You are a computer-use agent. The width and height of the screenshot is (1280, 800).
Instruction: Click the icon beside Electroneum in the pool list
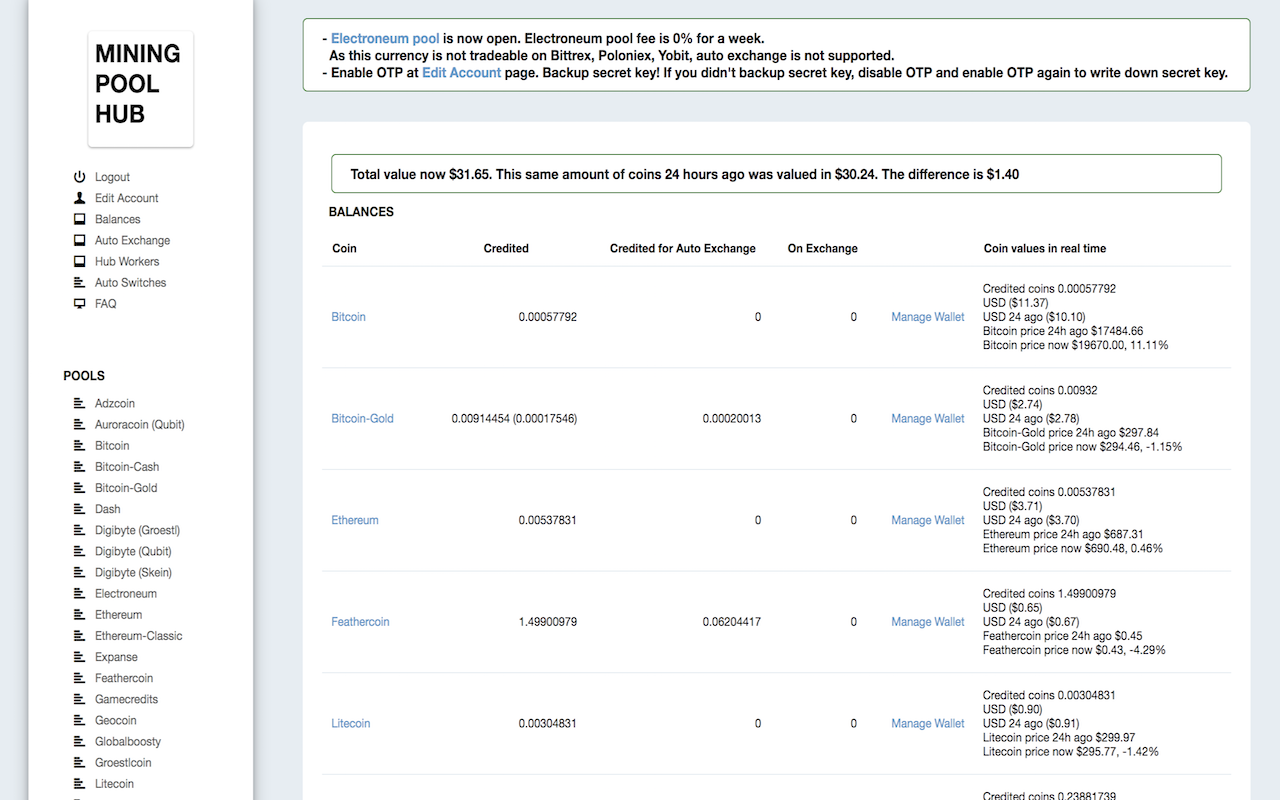[x=80, y=594]
